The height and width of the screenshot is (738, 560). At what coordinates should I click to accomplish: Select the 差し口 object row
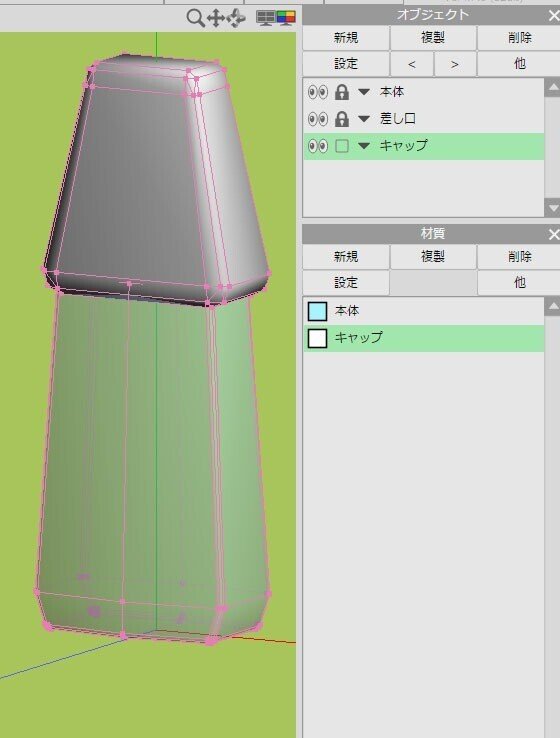point(424,119)
